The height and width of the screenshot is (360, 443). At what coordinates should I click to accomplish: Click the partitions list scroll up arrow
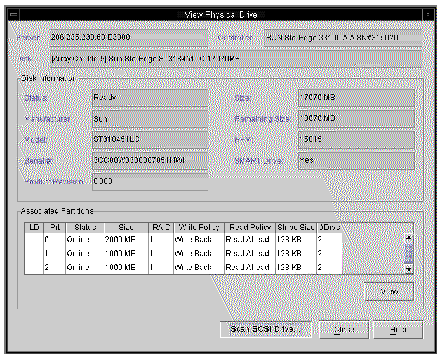(409, 238)
